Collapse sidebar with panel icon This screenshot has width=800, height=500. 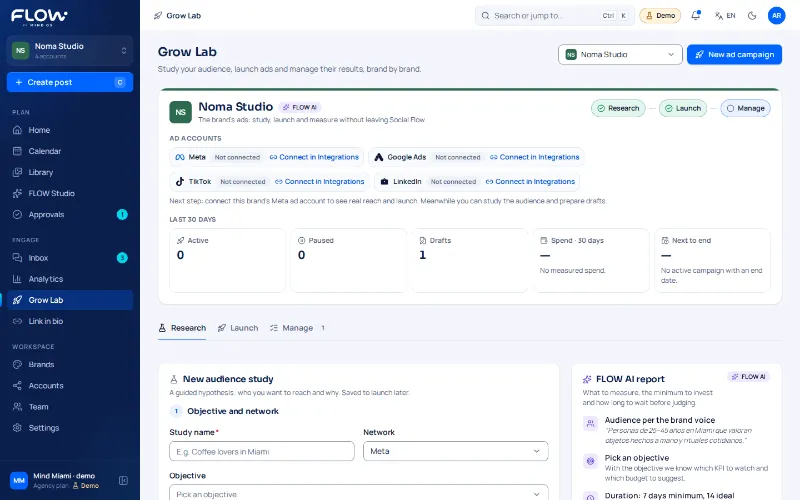click(123, 481)
